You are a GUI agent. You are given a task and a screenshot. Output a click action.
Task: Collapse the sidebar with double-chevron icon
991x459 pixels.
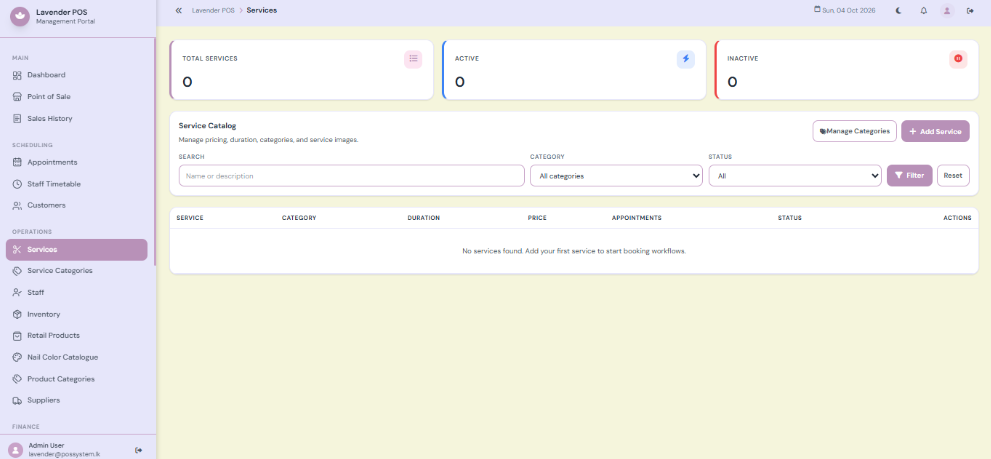(x=179, y=10)
